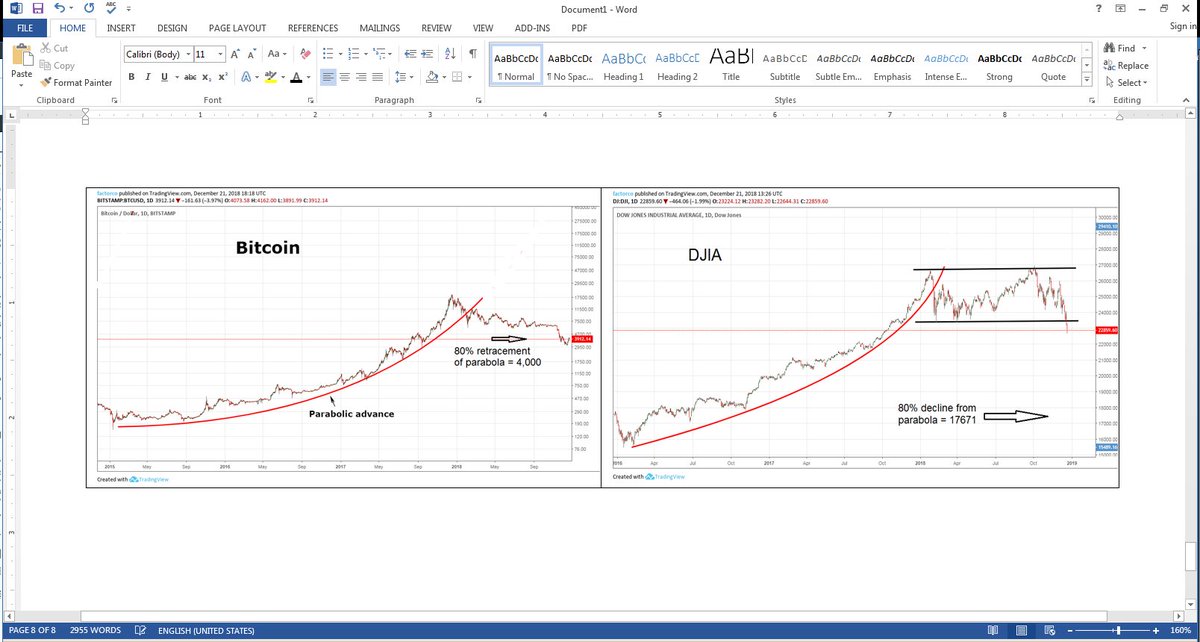The image size is (1200, 642).
Task: Toggle Underline formatting
Action: click(163, 77)
